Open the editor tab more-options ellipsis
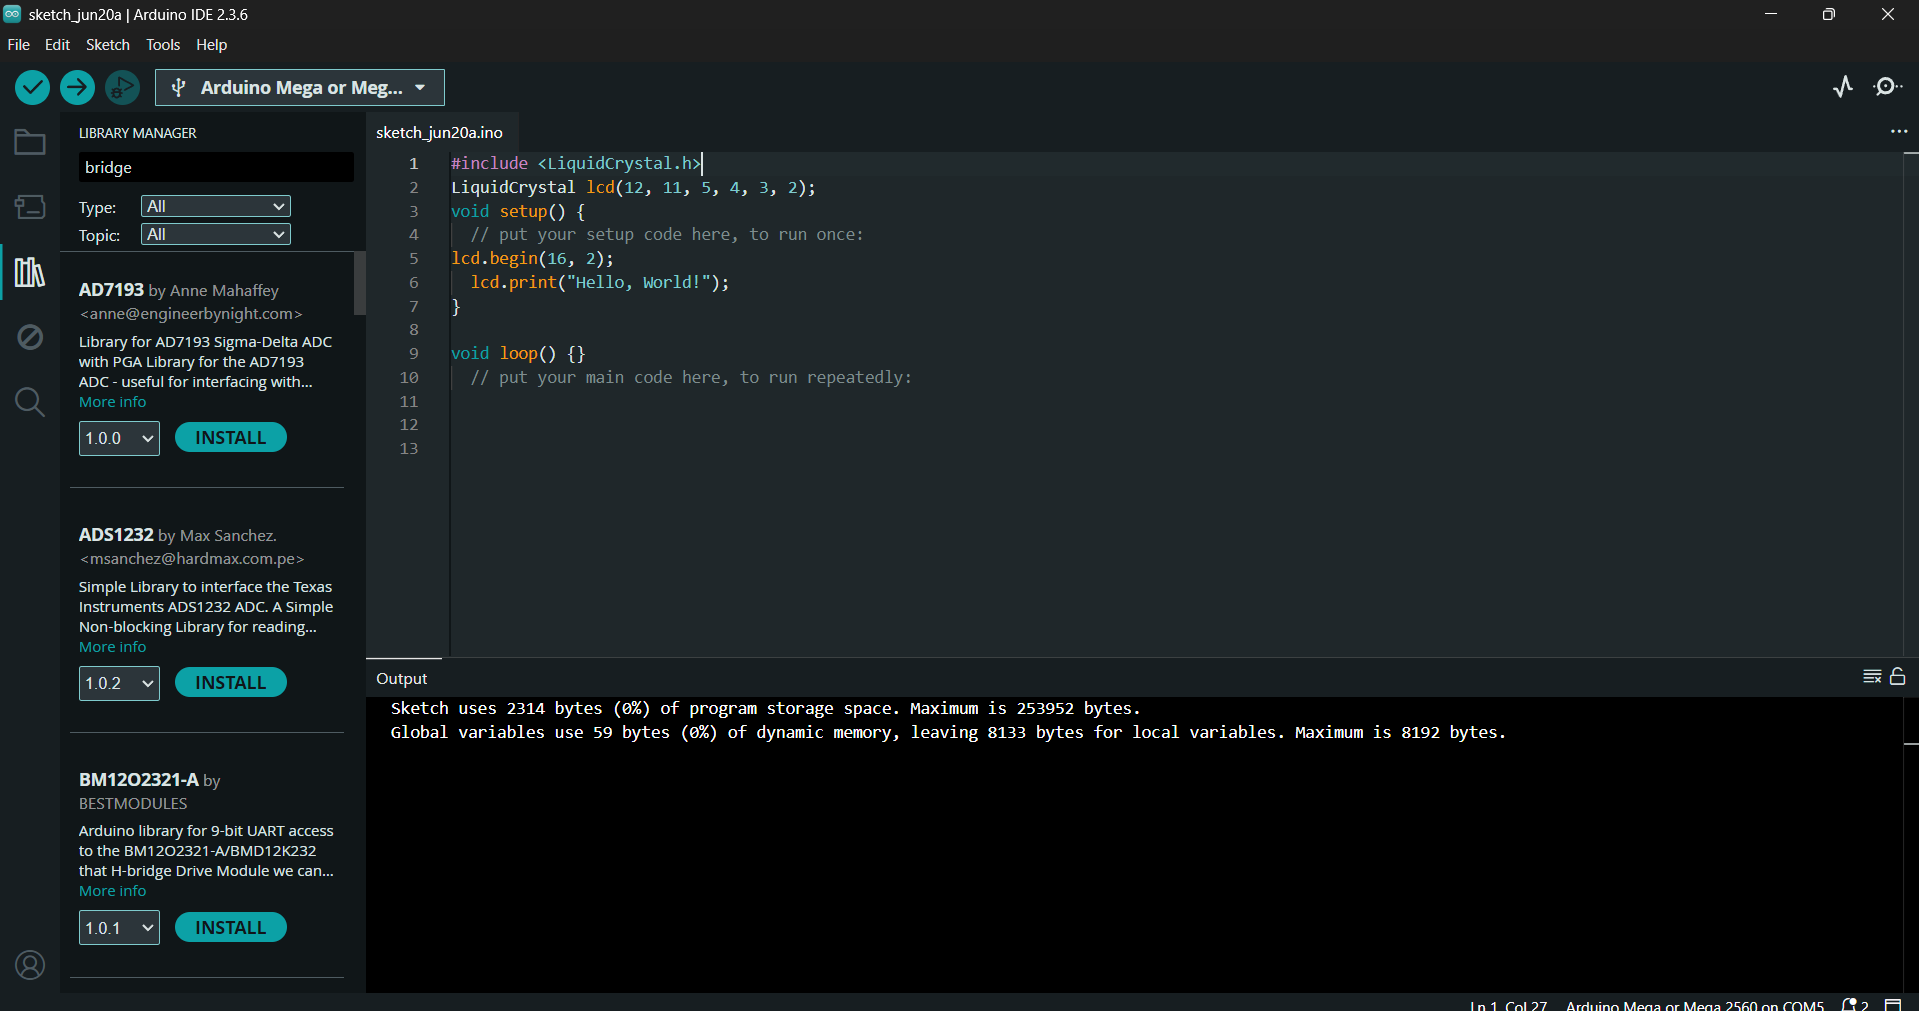1919x1011 pixels. [x=1898, y=132]
